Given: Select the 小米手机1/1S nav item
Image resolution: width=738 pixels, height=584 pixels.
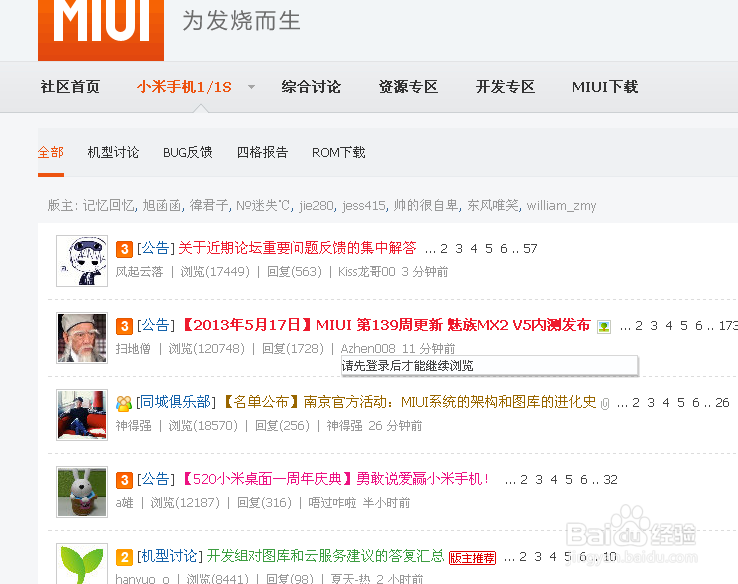Looking at the screenshot, I should point(184,87).
